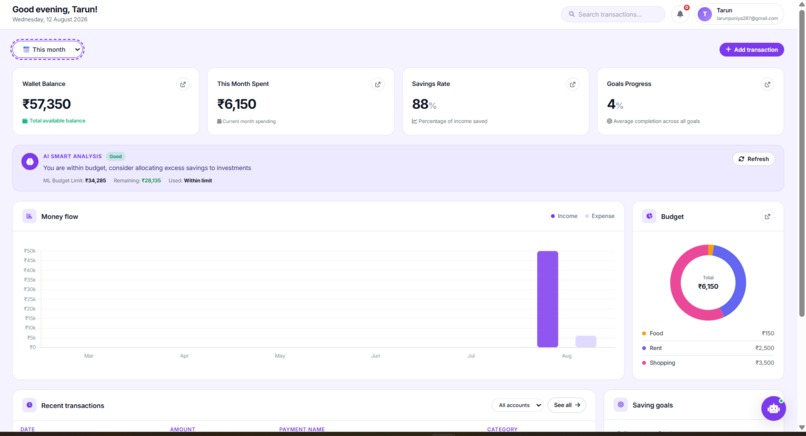Click the 4% goals progress value
The image size is (806, 436).
[x=615, y=104]
